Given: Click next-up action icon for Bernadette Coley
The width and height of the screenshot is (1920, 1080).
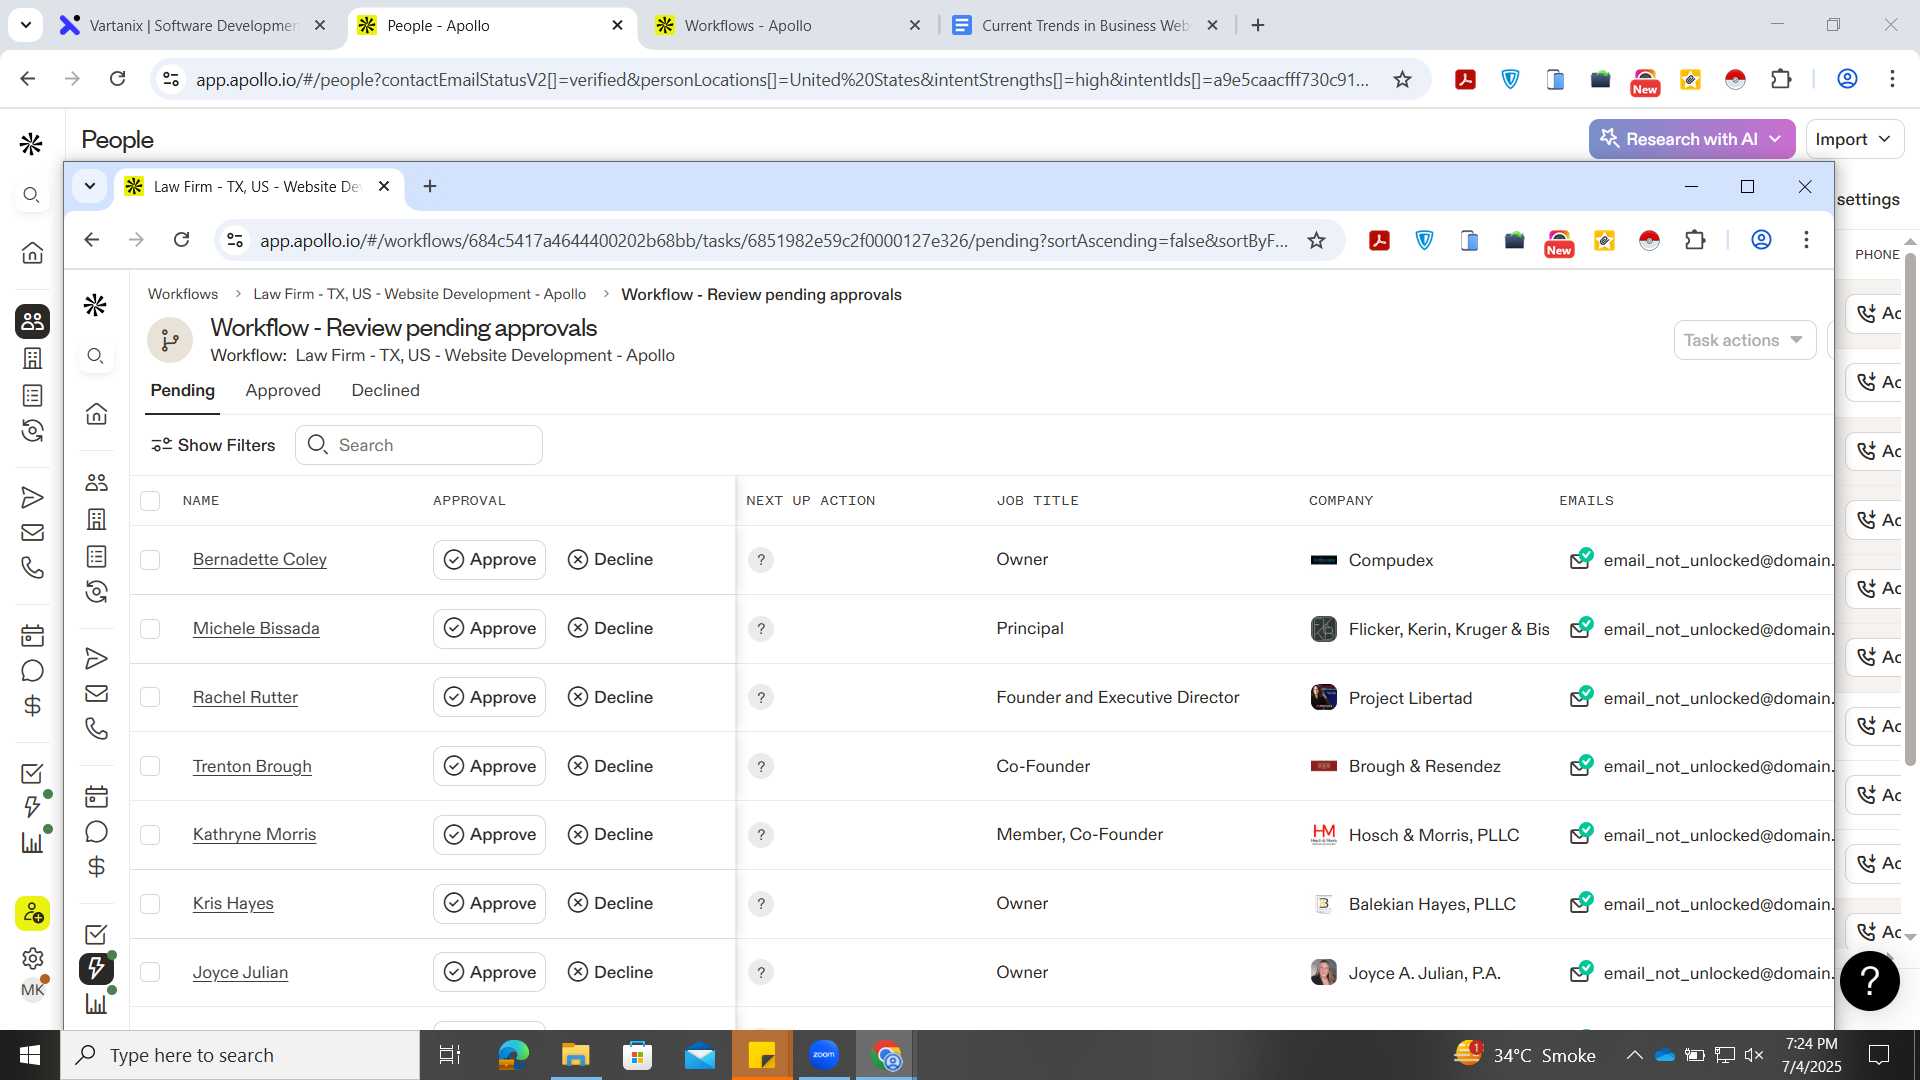Looking at the screenshot, I should coord(761,560).
